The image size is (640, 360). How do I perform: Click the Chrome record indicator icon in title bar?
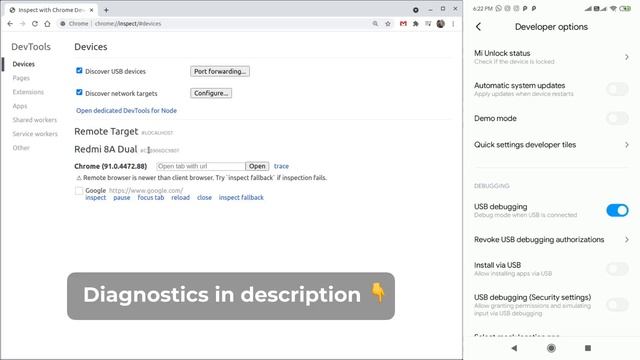416,10
